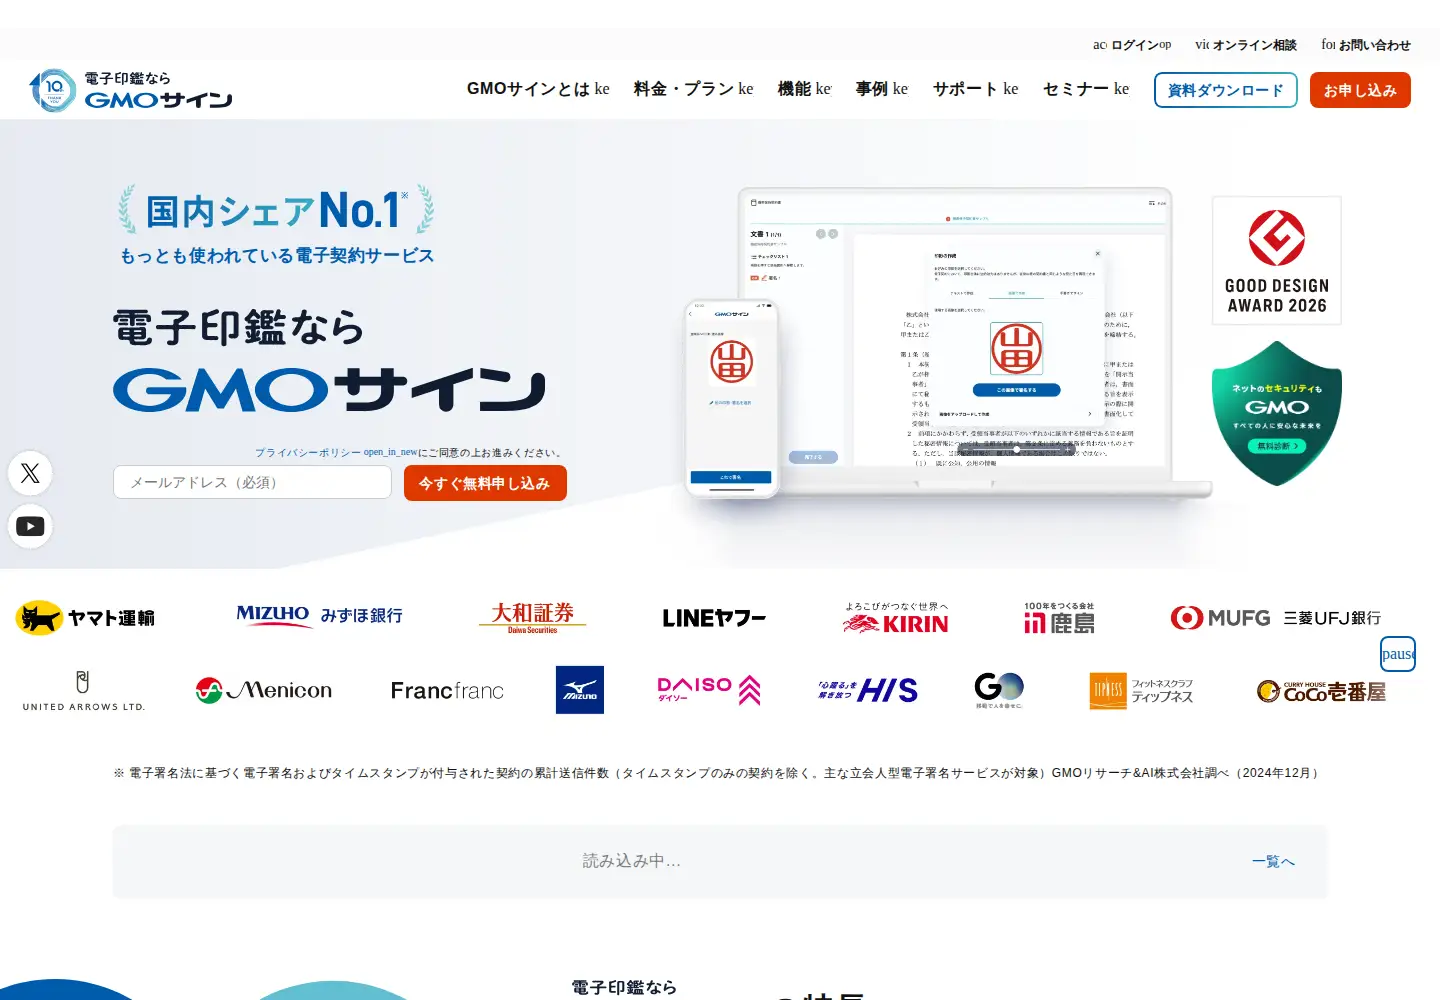Image resolution: width=1440 pixels, height=1000 pixels.
Task: Click the 無料診断 button on shield badge
Action: pos(1277,446)
